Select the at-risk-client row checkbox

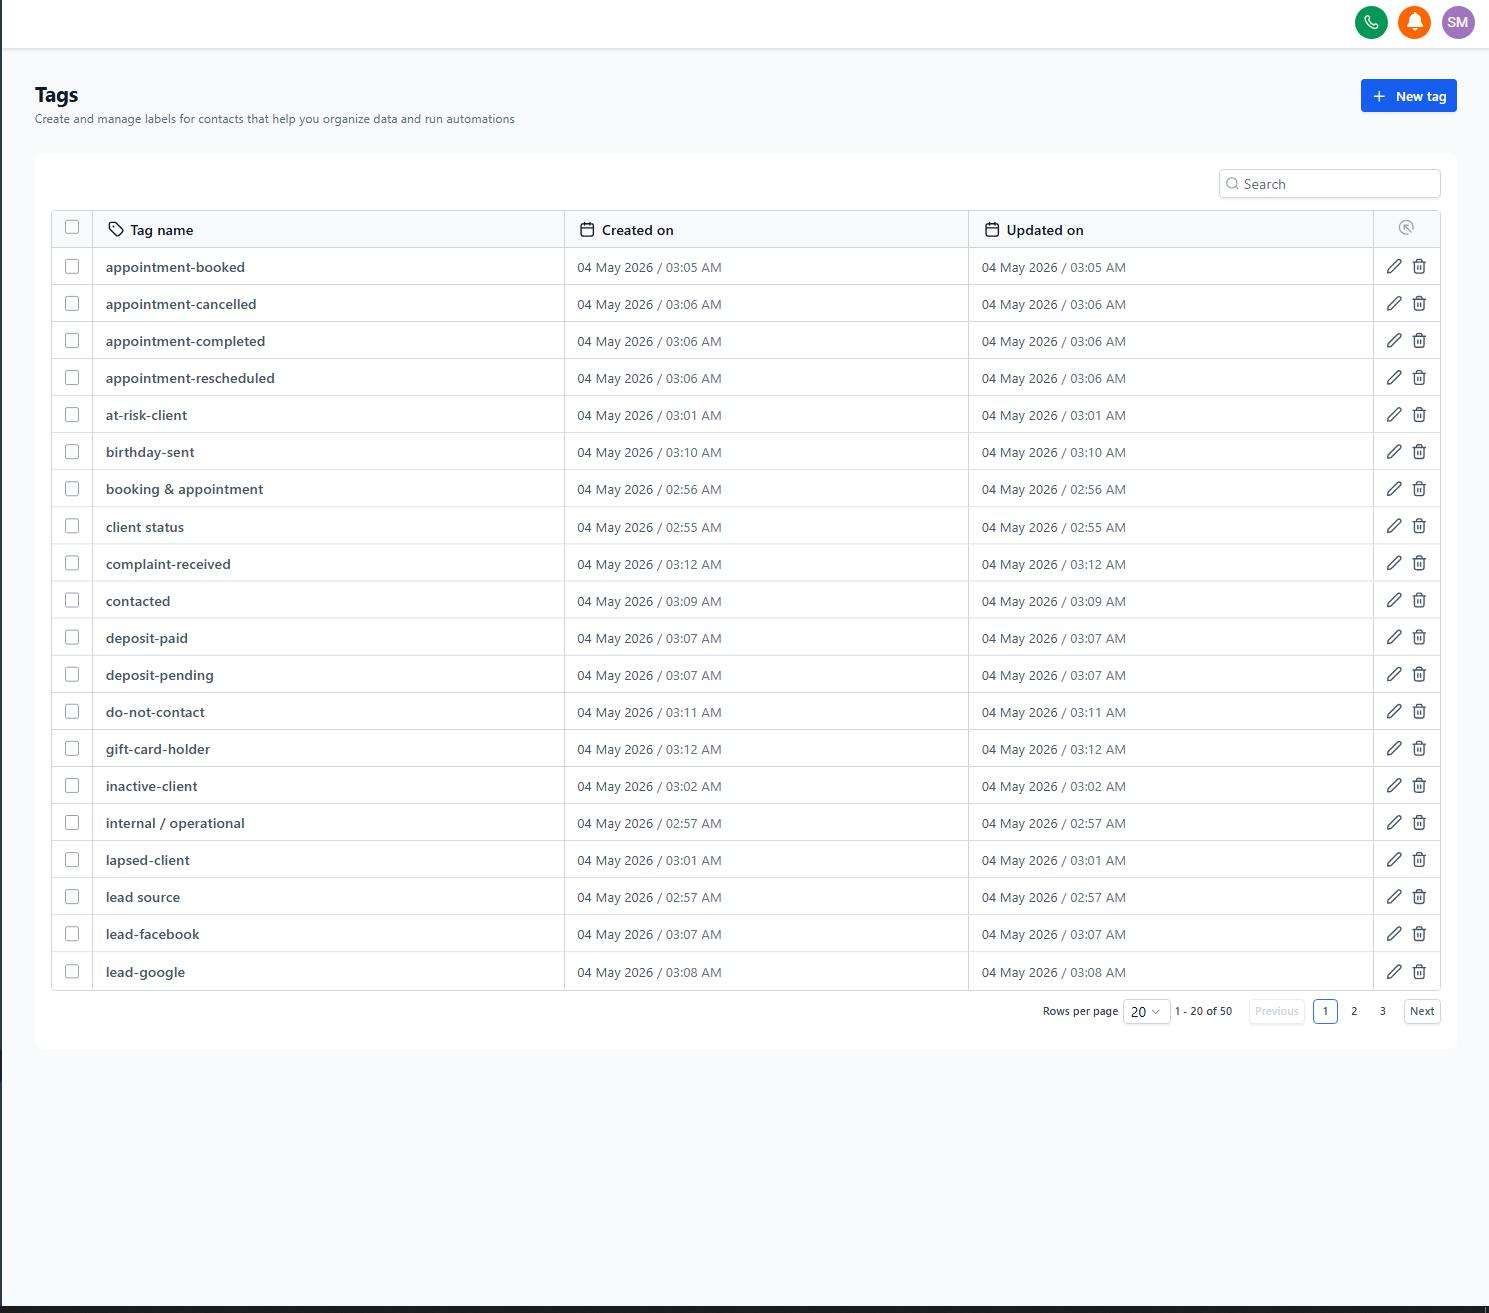[72, 414]
